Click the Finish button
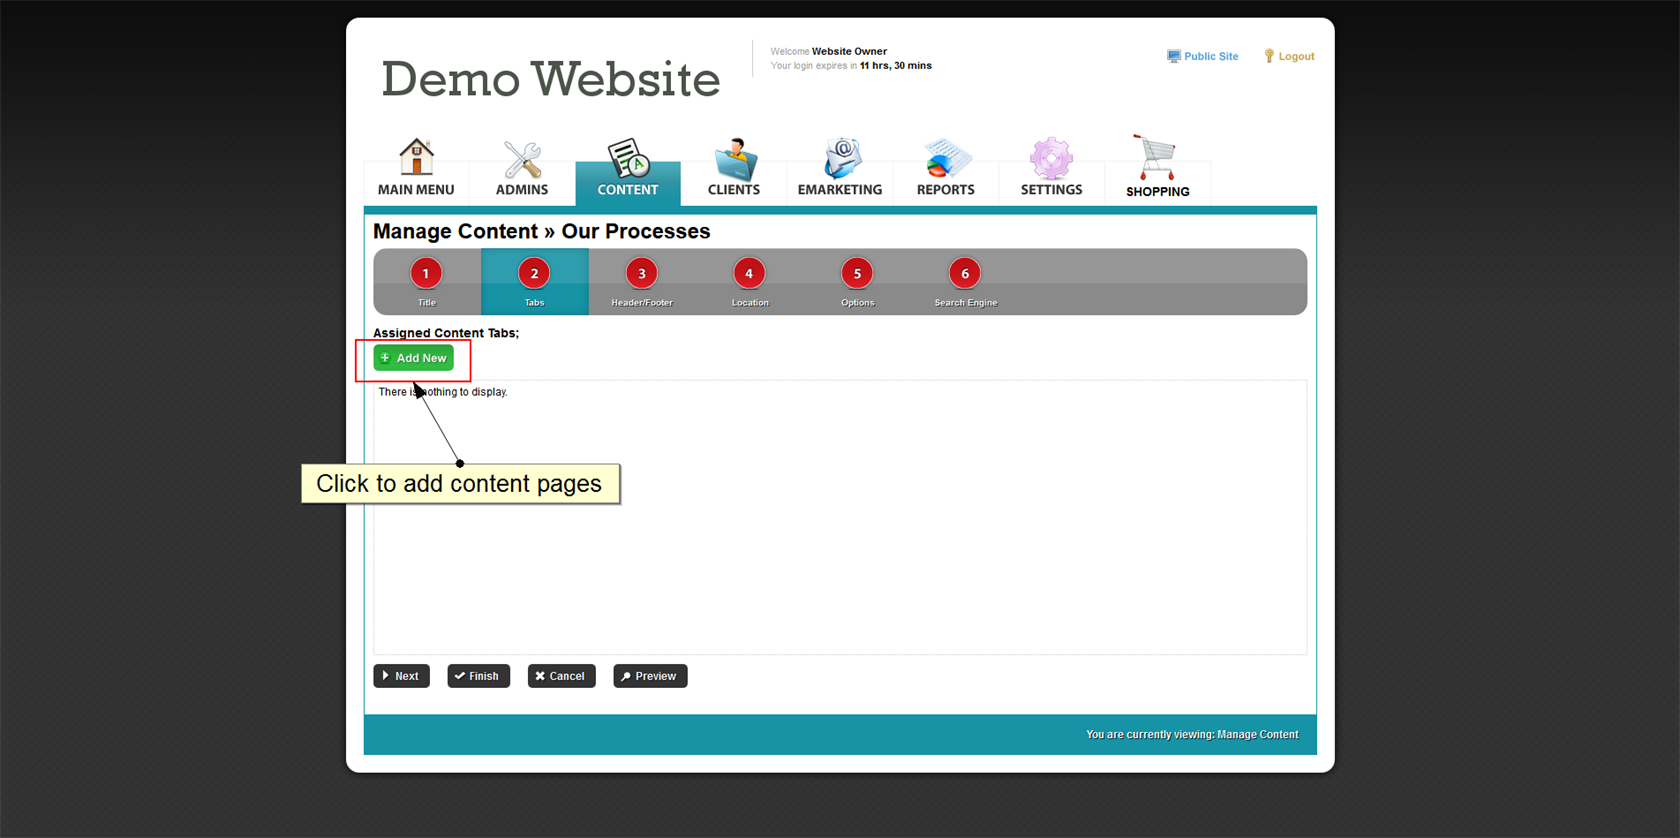The height and width of the screenshot is (838, 1680). pos(478,676)
